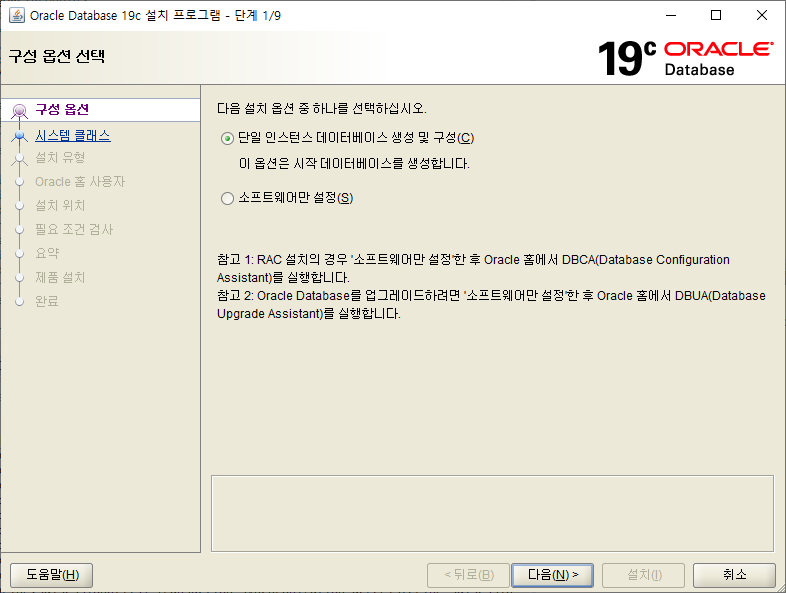The width and height of the screenshot is (786, 593).
Task: Click the 구성 옵션 current-step marker icon
Action: [x=20, y=111]
